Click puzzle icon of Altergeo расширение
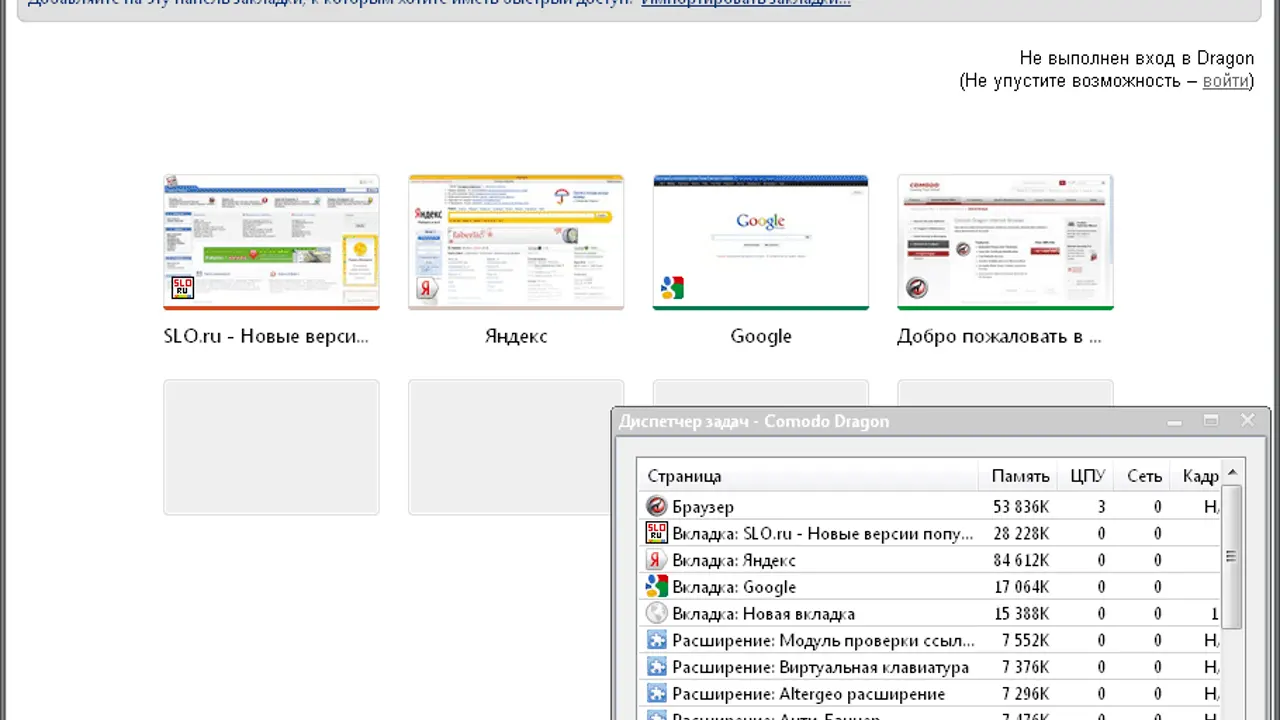1280x720 pixels. (x=656, y=694)
